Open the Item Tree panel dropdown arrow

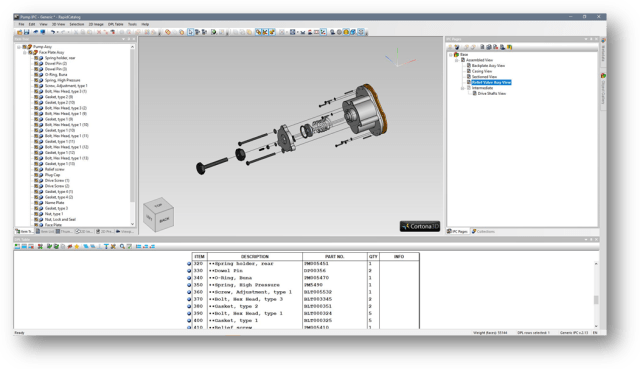[124, 39]
